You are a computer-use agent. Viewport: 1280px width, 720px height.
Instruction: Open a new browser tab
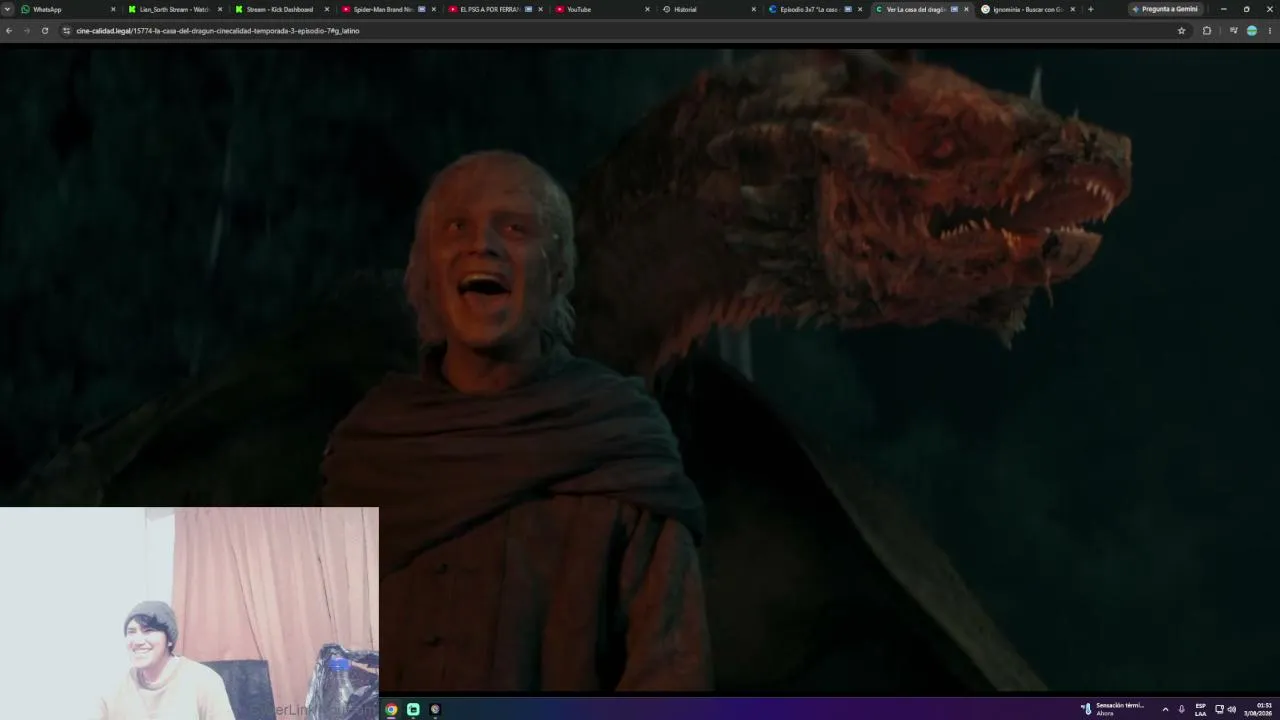tap(1090, 9)
